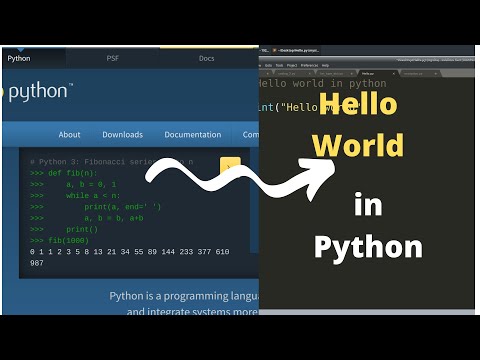Click the python logo on the website
This screenshot has width=480, height=360.
tap(37, 91)
